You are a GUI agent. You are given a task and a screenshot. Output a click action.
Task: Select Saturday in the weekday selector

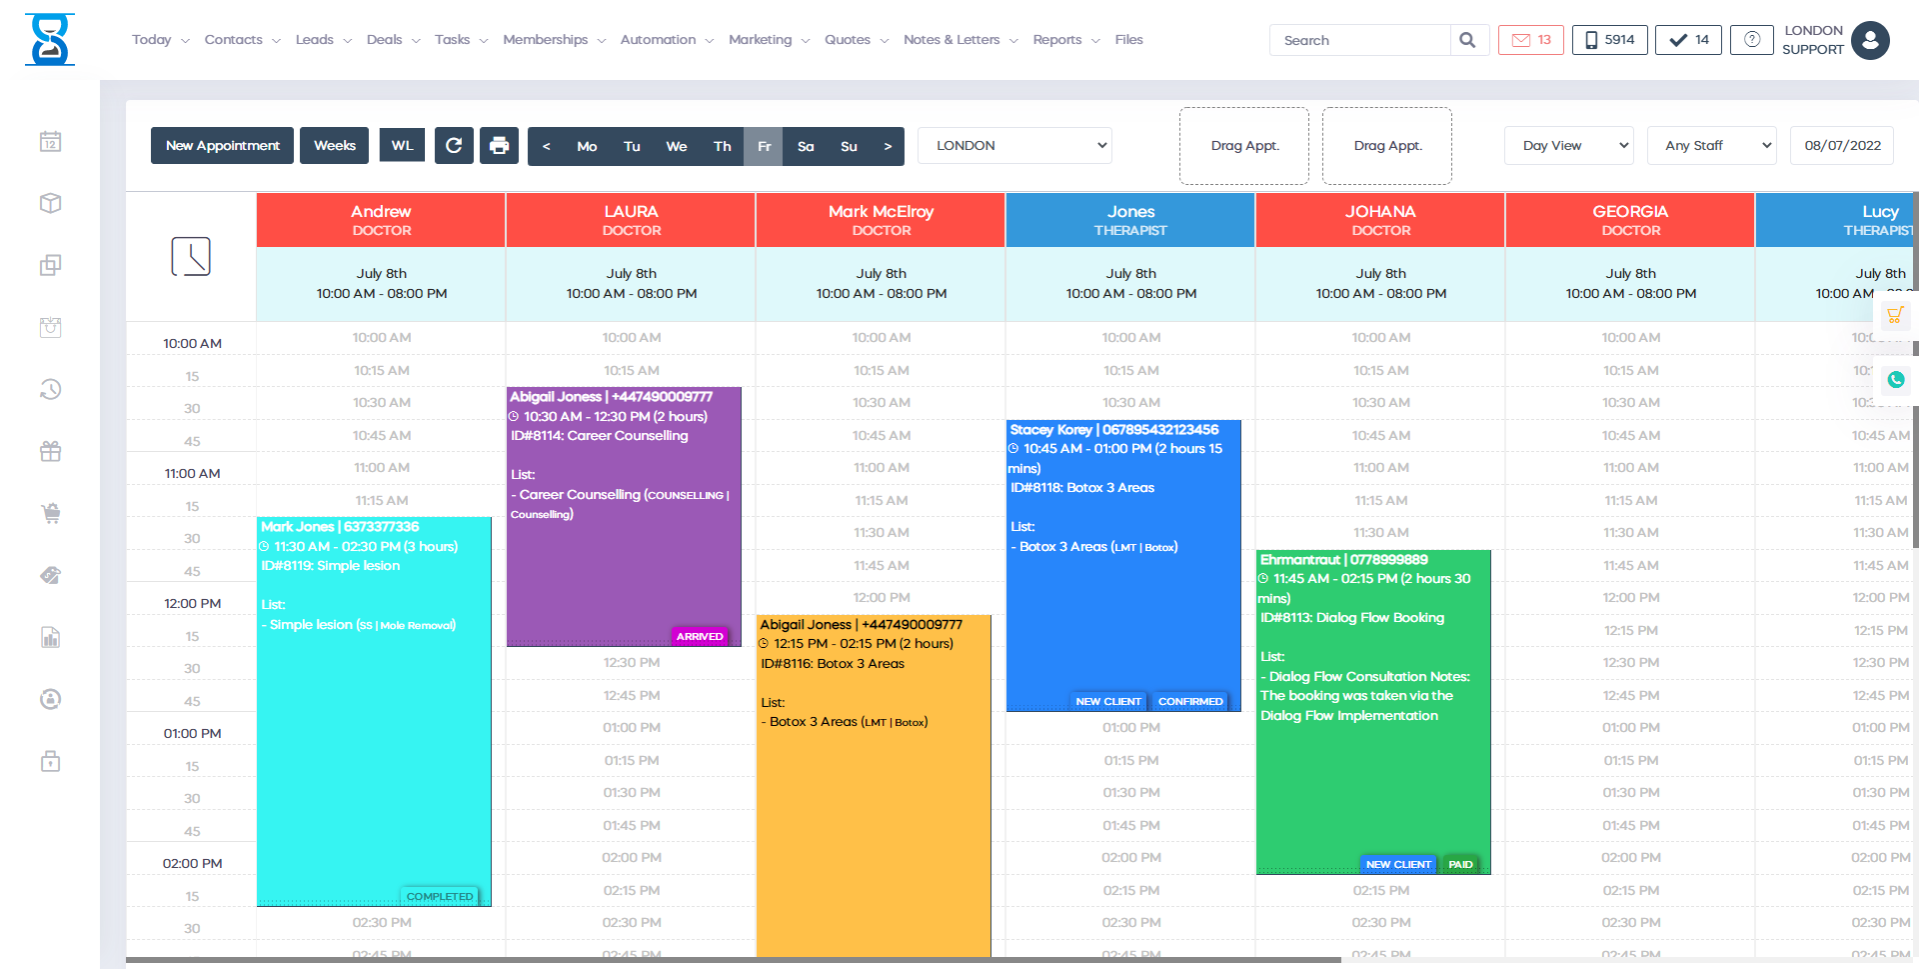point(805,146)
